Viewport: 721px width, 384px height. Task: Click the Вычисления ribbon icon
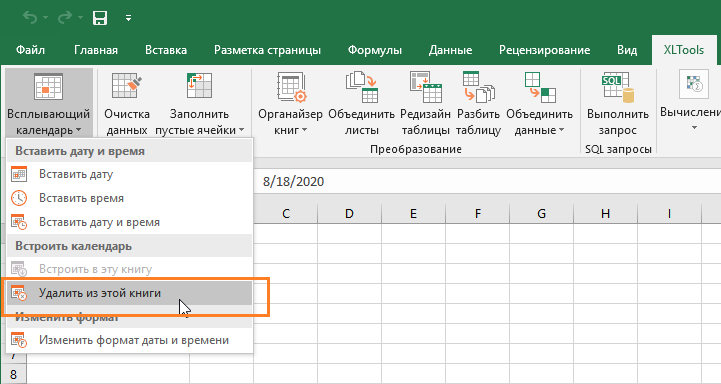click(694, 85)
